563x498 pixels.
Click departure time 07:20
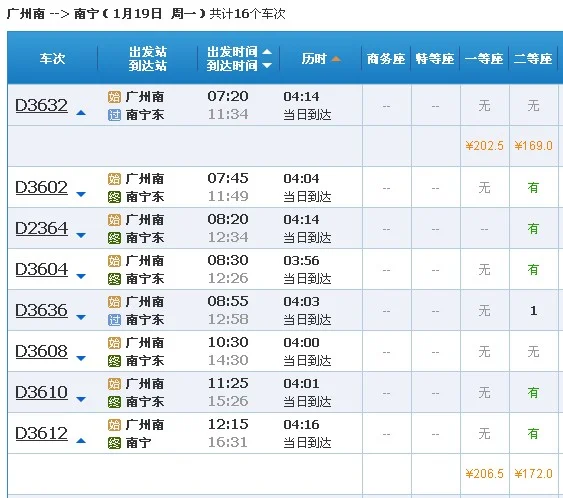(228, 96)
